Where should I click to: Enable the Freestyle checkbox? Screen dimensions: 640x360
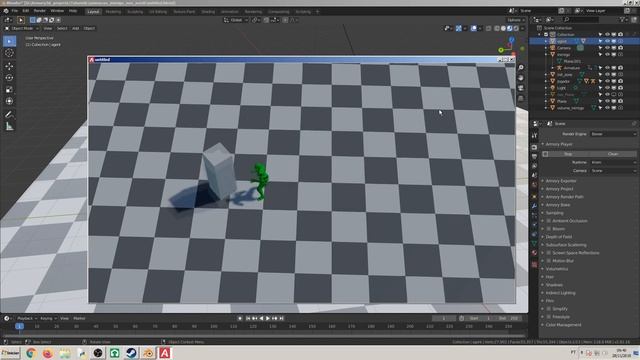click(549, 317)
